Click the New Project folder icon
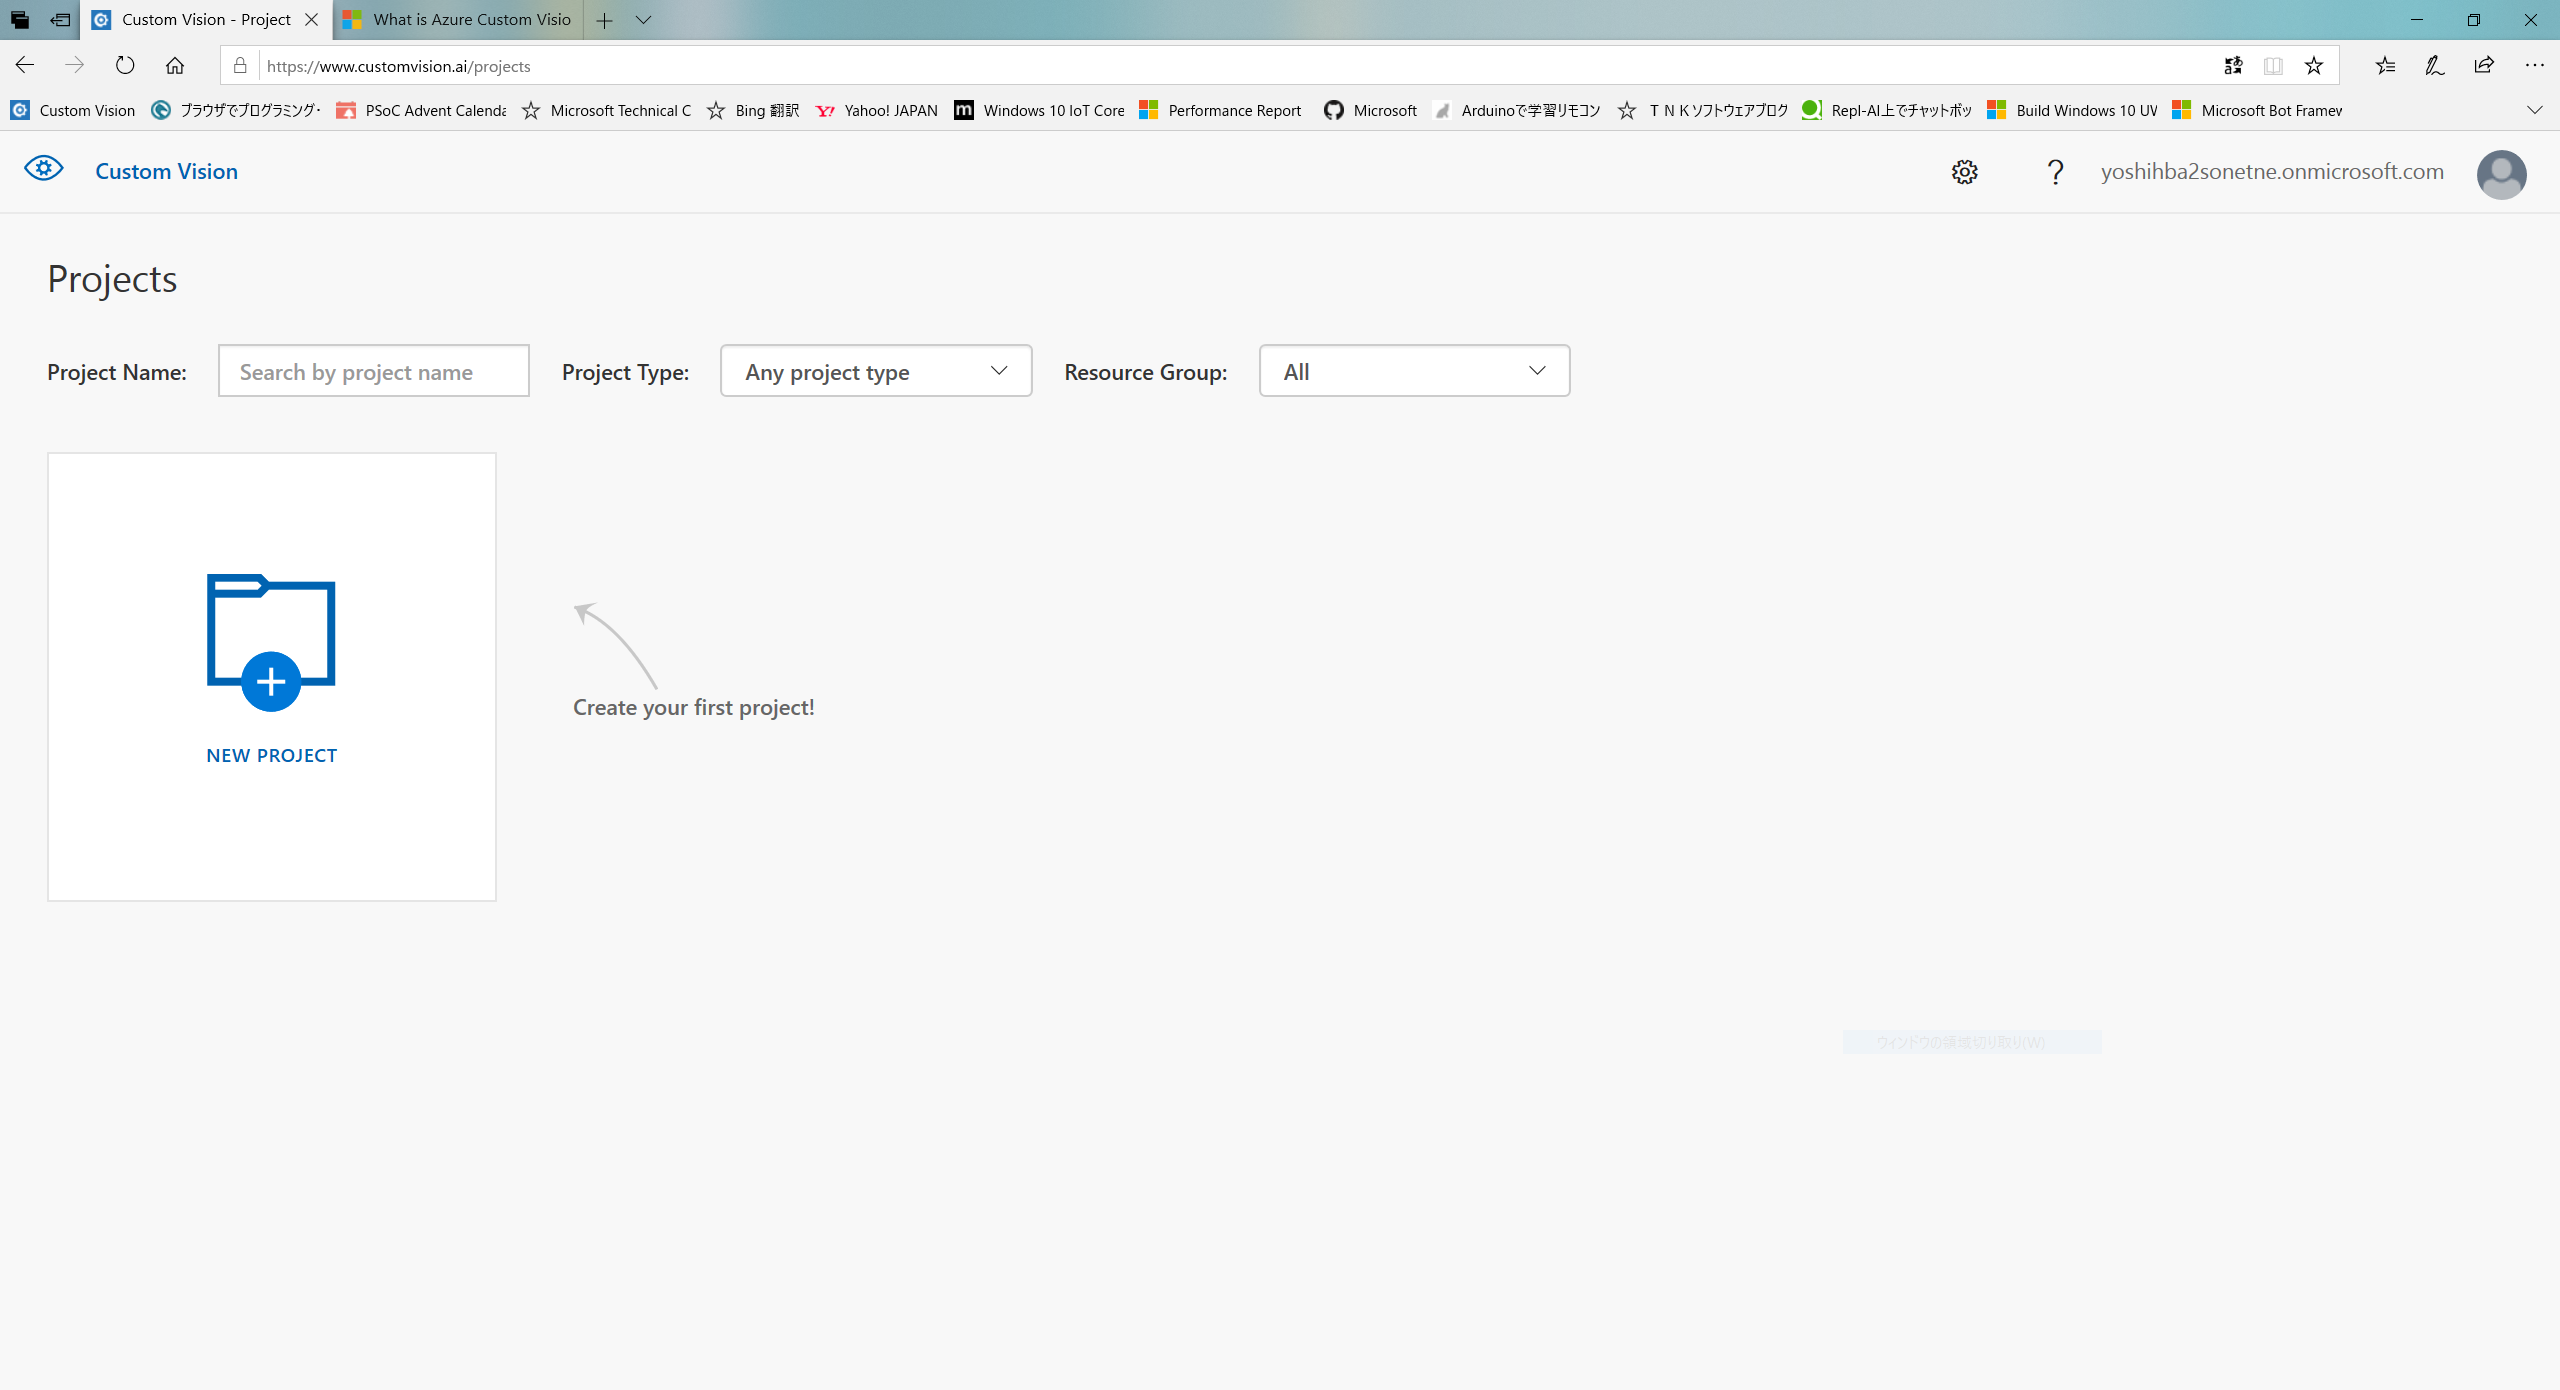2560x1390 pixels. (271, 642)
